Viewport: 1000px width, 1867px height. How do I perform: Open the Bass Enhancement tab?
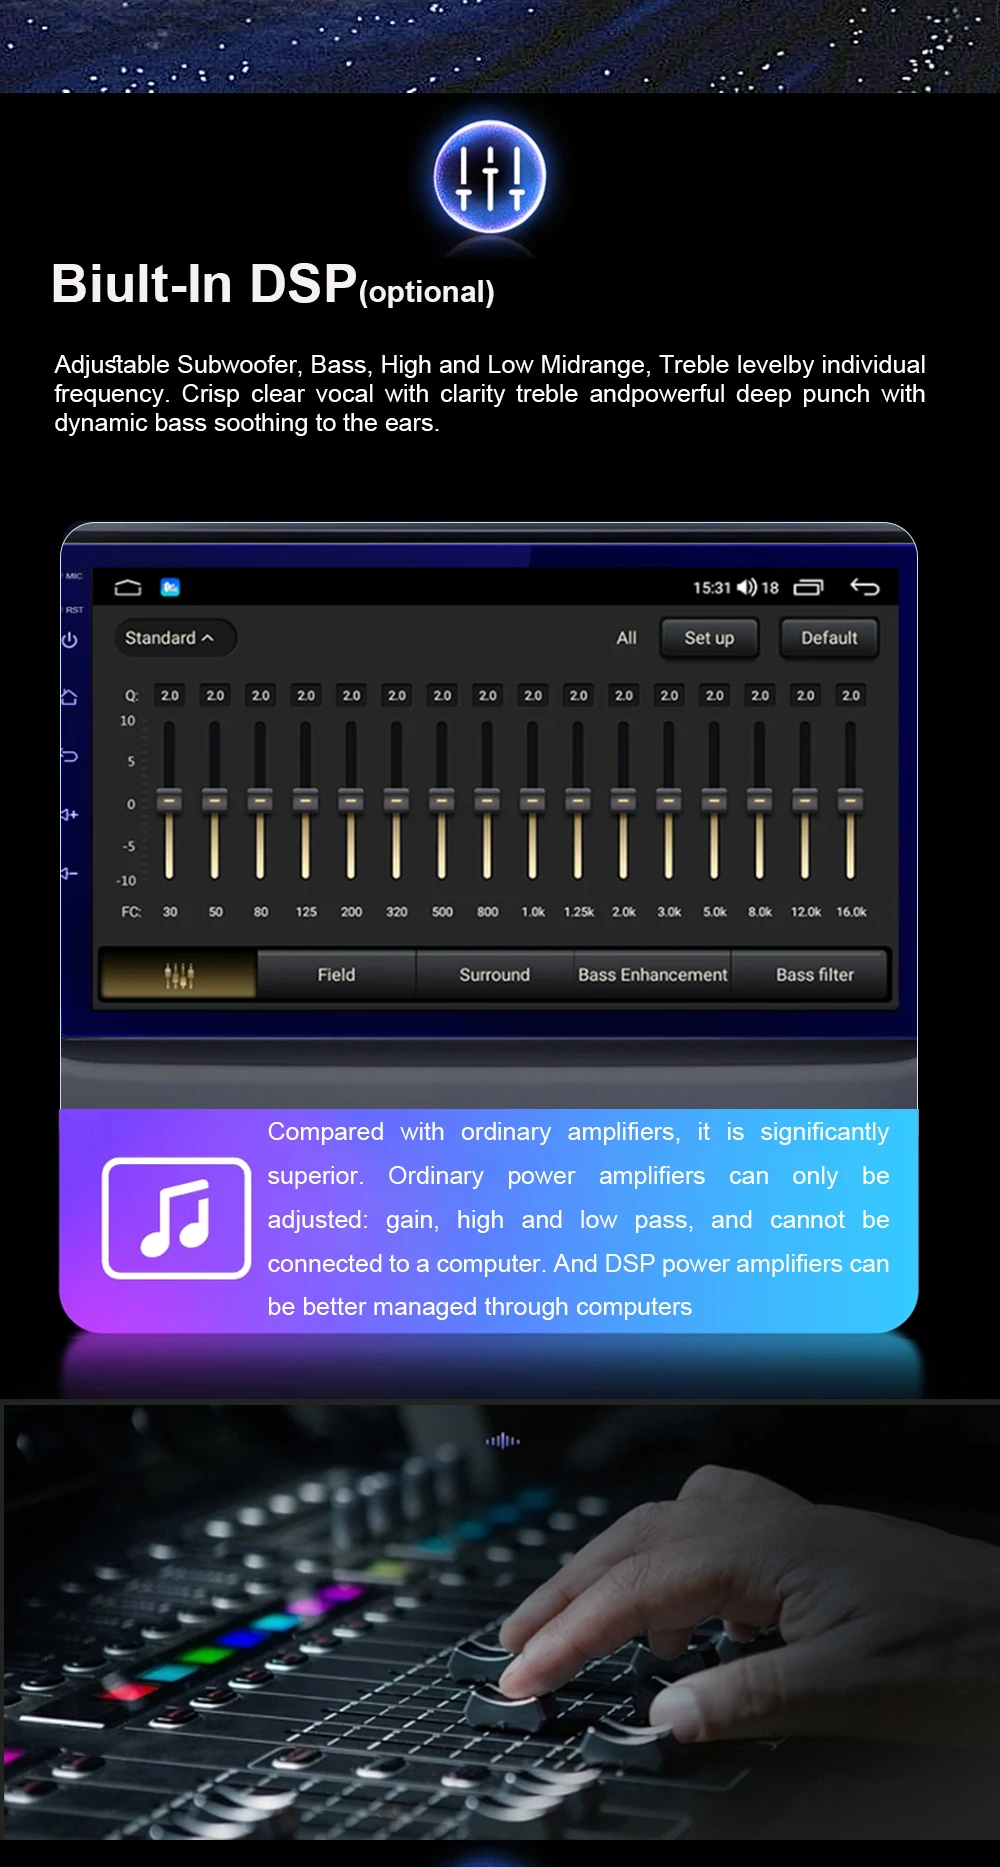(x=652, y=974)
